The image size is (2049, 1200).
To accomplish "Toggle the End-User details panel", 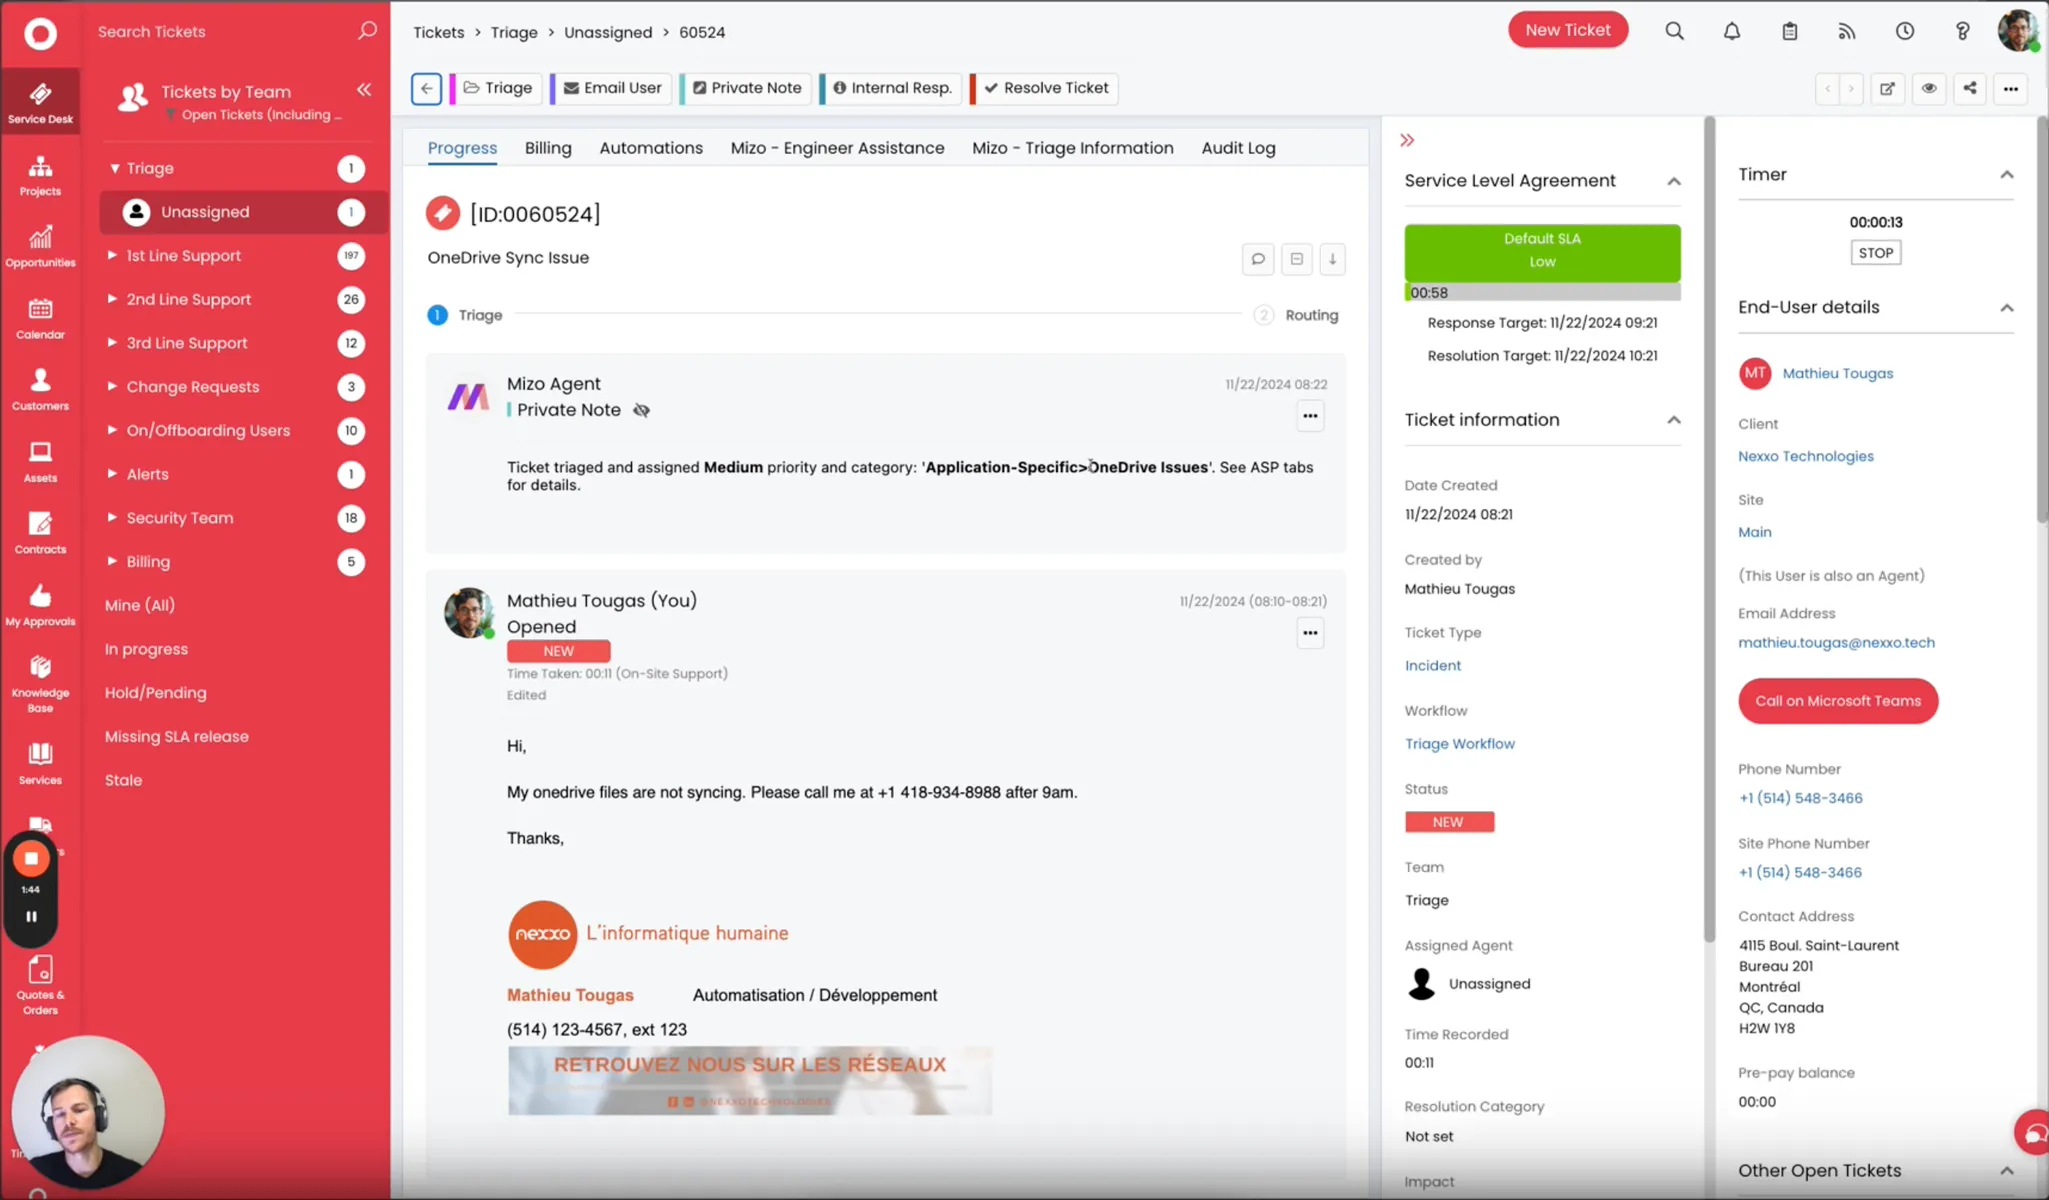I will [2008, 307].
